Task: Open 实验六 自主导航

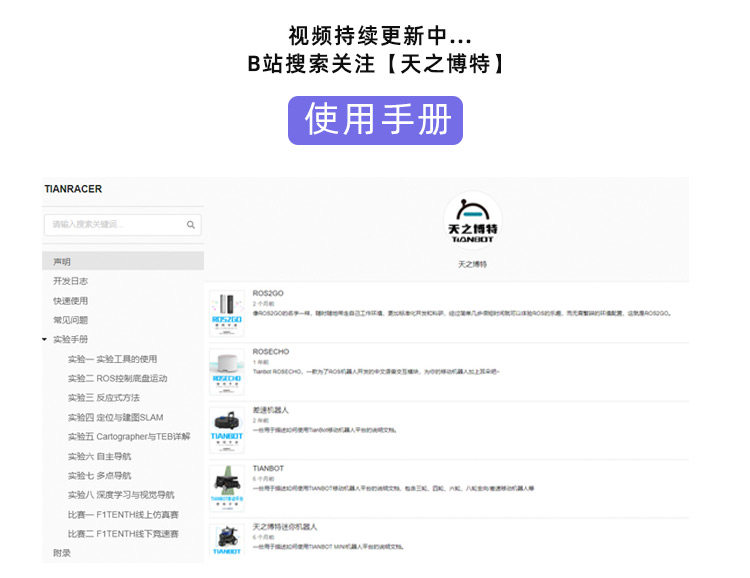Action: tap(99, 456)
